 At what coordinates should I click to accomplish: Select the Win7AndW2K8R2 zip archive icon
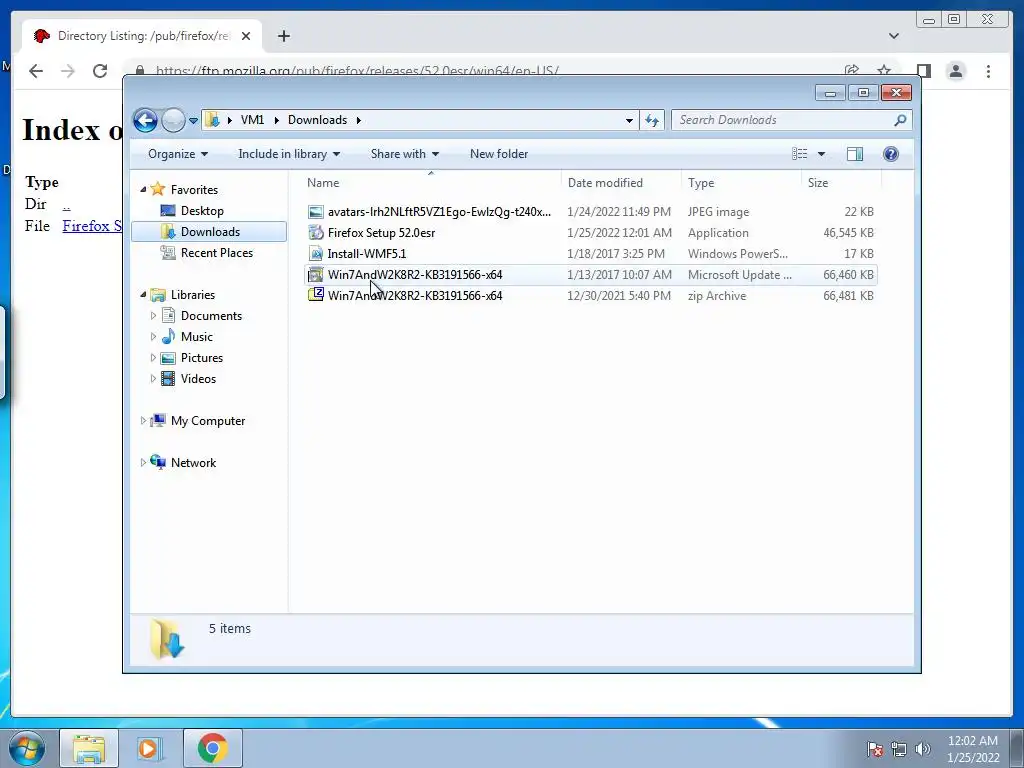click(x=316, y=295)
